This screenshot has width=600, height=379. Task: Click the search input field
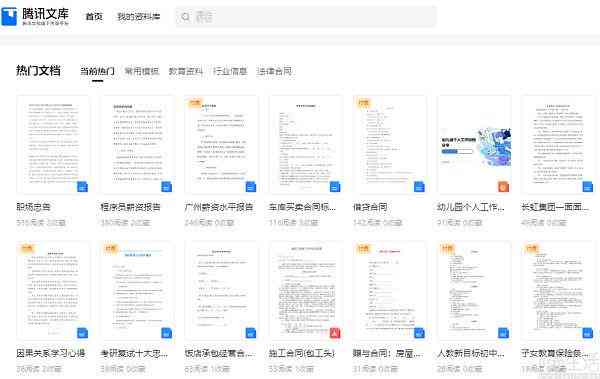point(305,17)
